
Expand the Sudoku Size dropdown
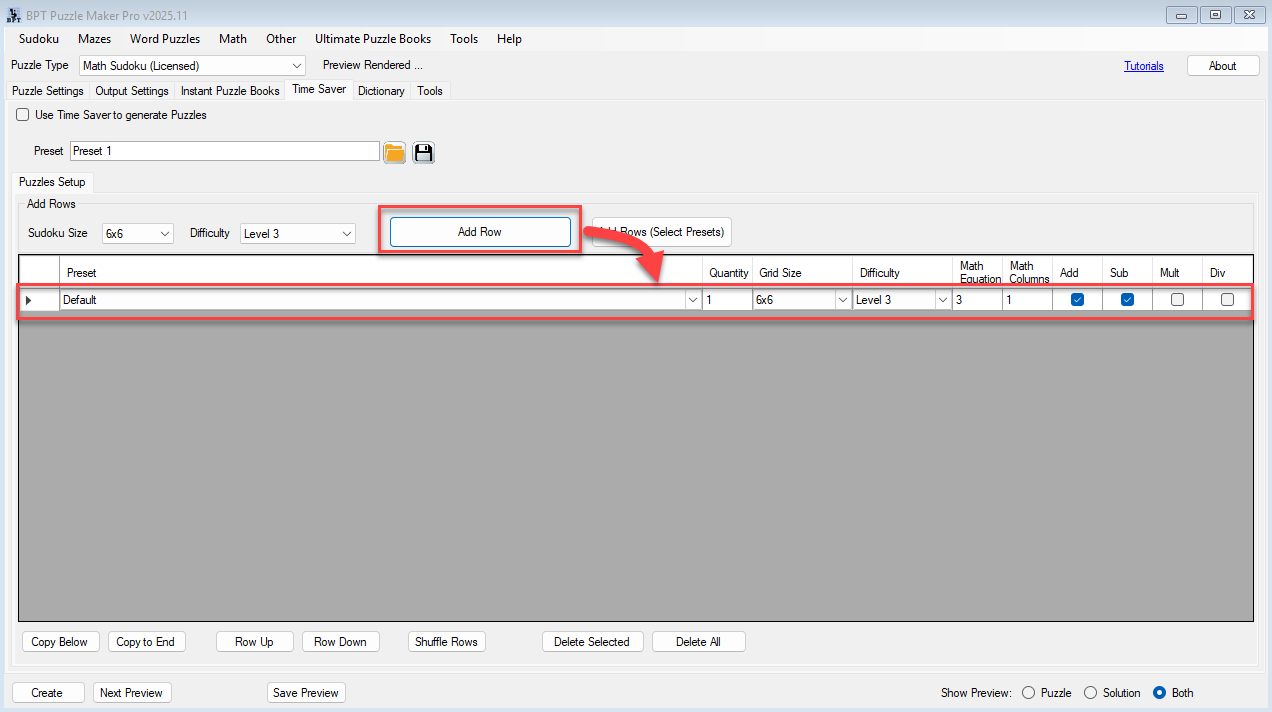(165, 234)
